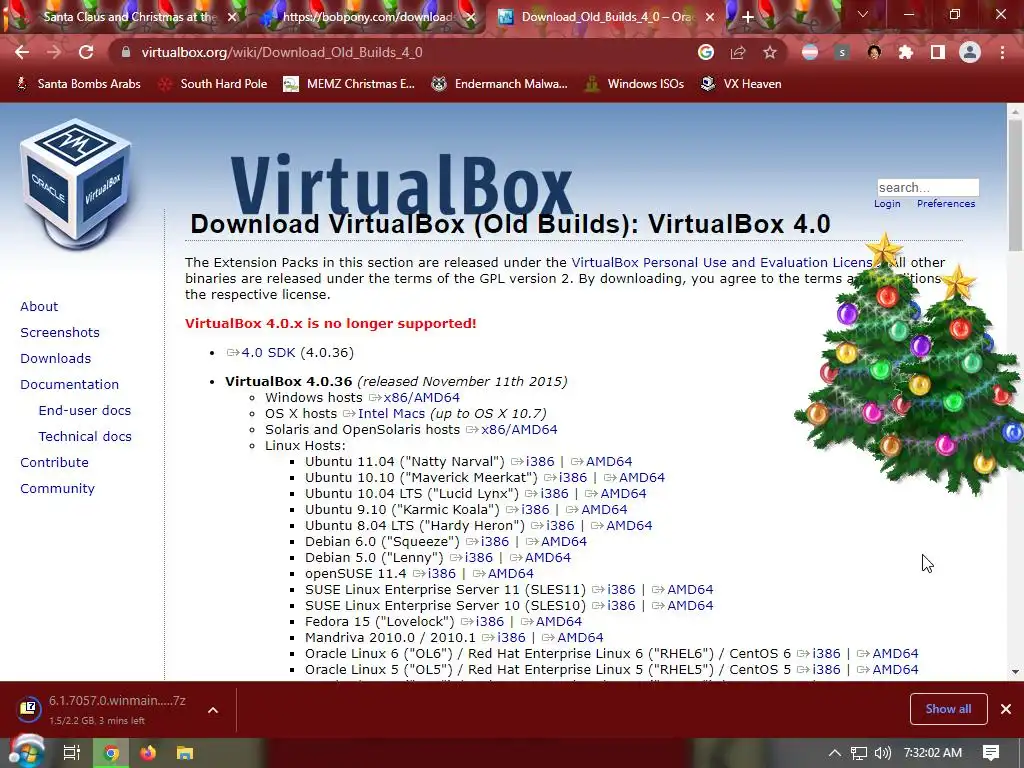Open the Windows Start orb
The image size is (1024, 768).
point(26,752)
